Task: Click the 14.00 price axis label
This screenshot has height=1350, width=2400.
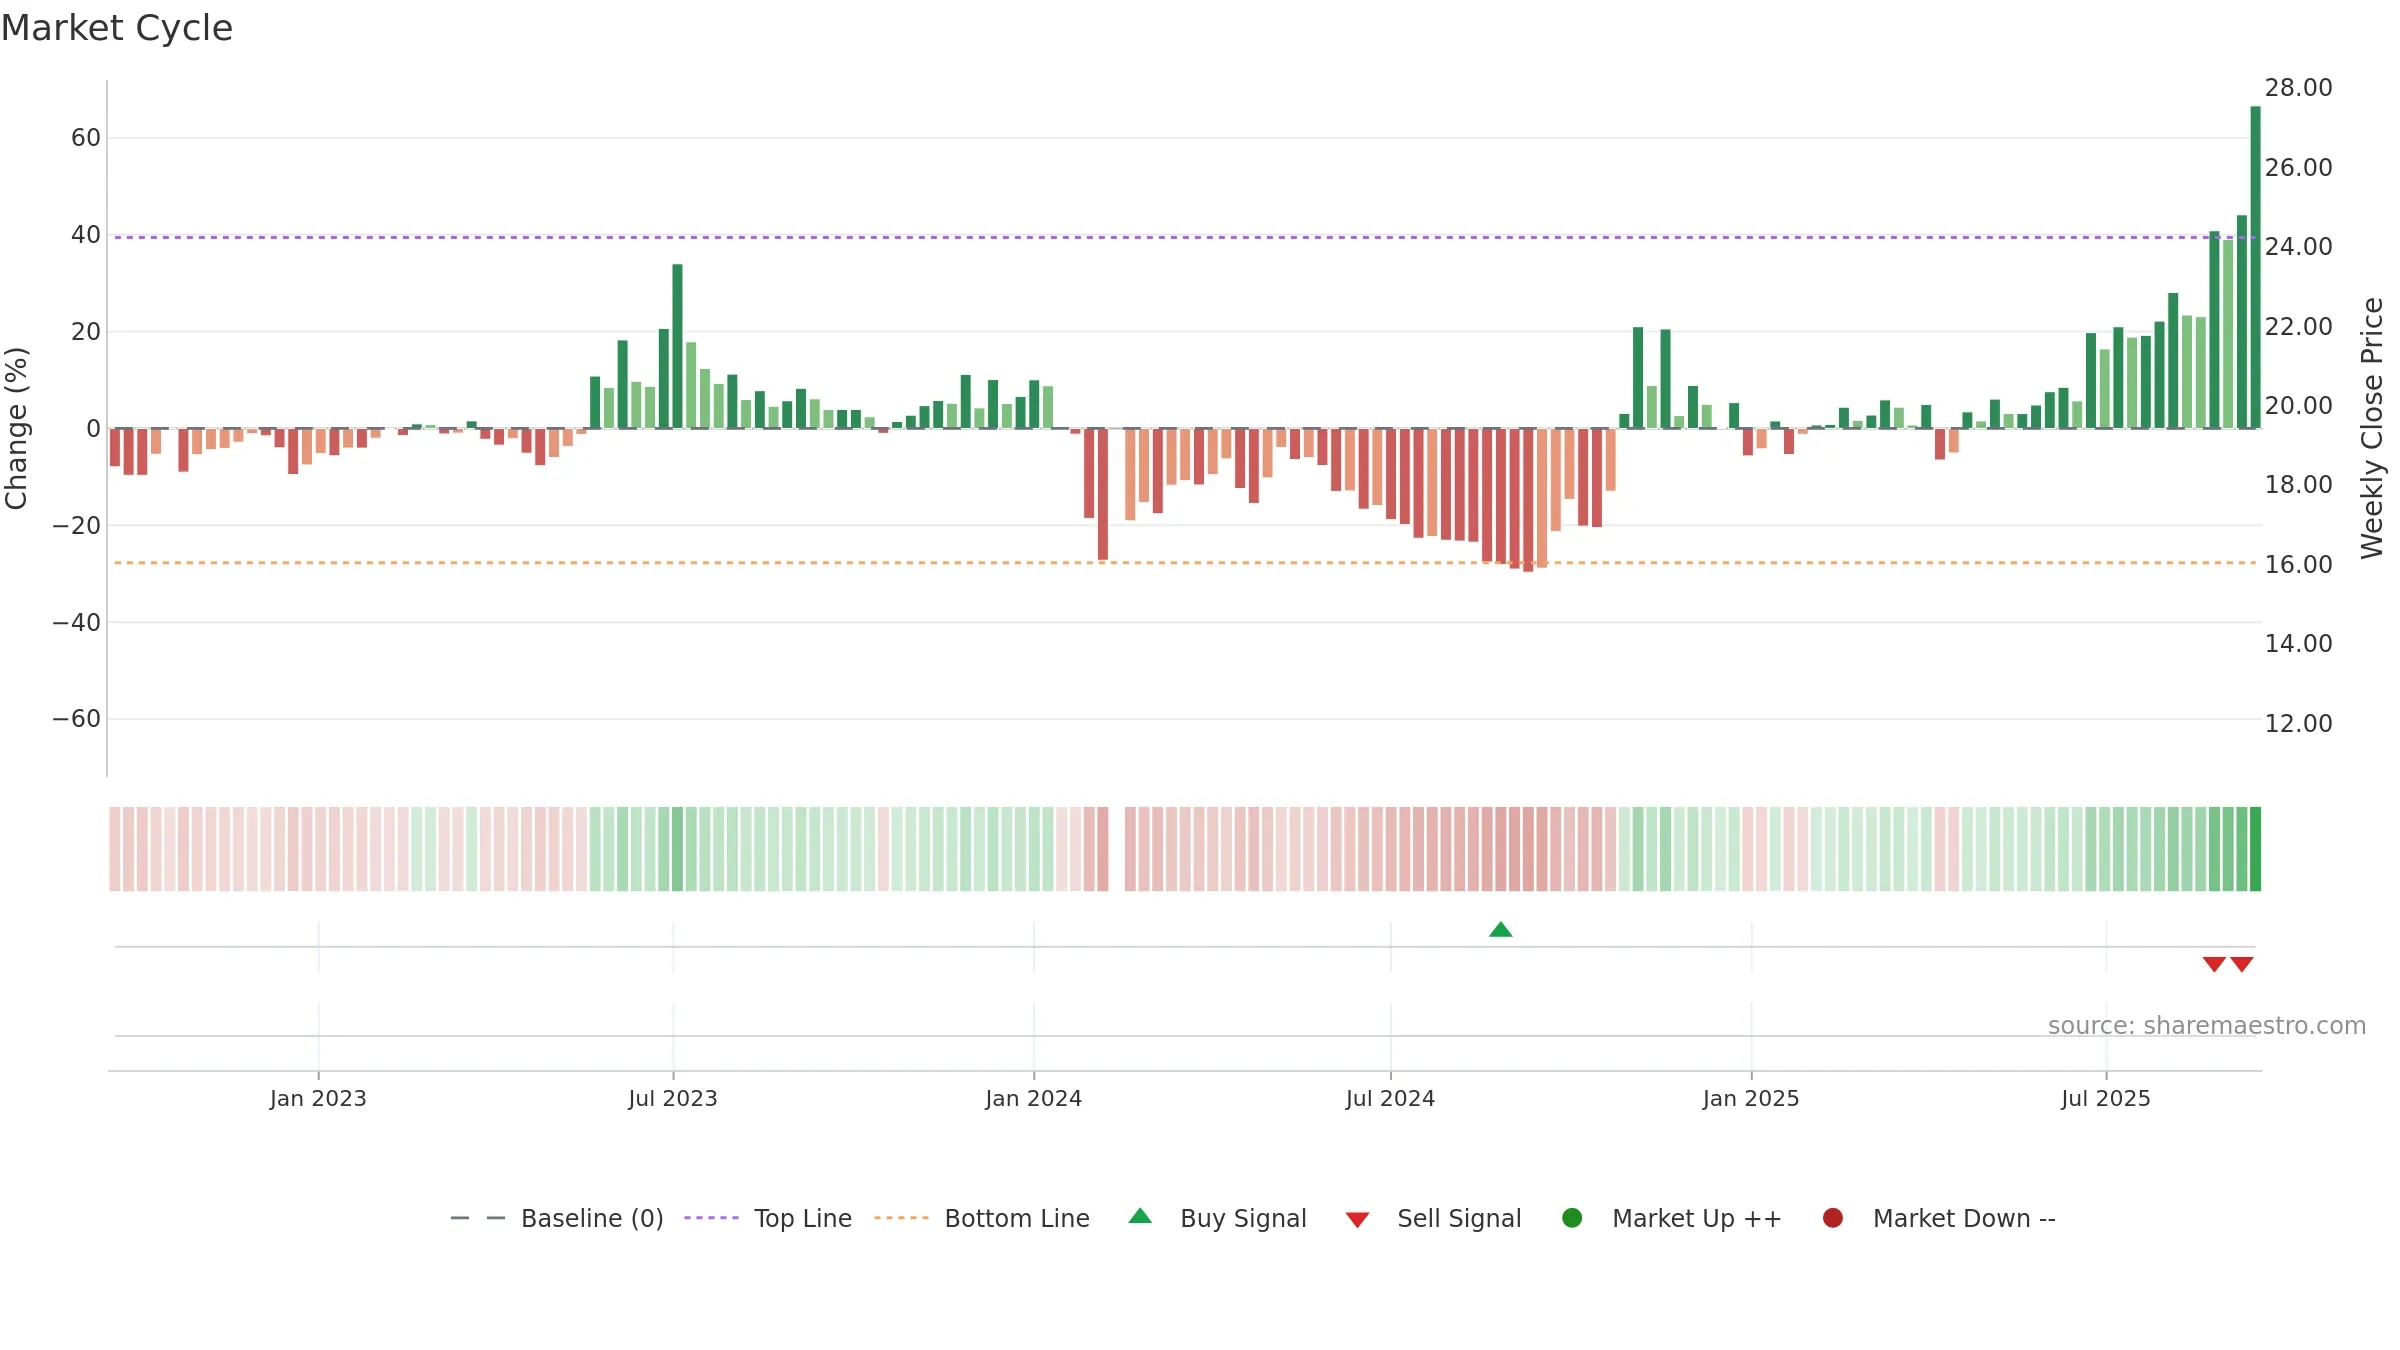Action: pos(2298,644)
